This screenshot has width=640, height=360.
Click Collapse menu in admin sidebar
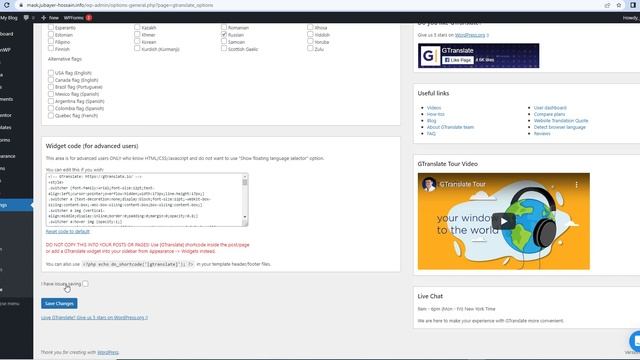tap(10, 304)
